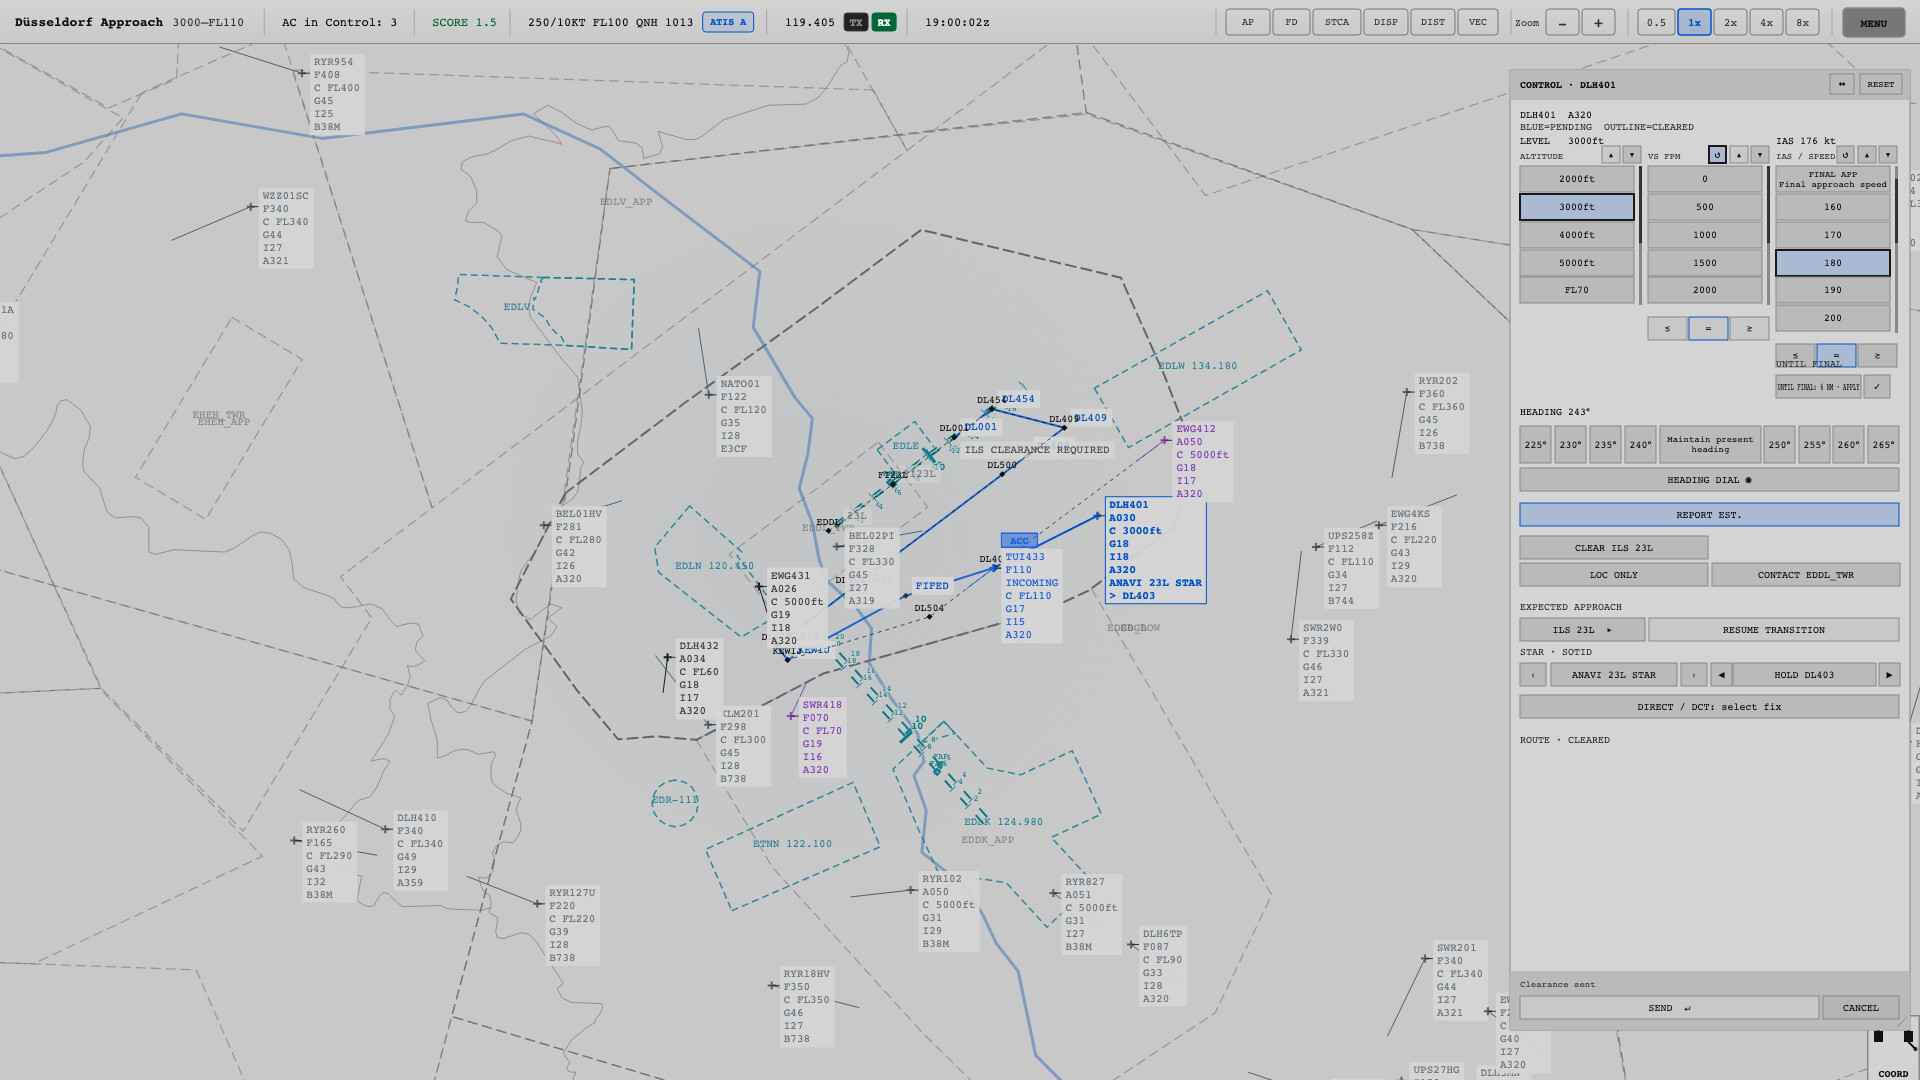The height and width of the screenshot is (1080, 1920).
Task: Zoom in with plus button
Action: point(1598,23)
